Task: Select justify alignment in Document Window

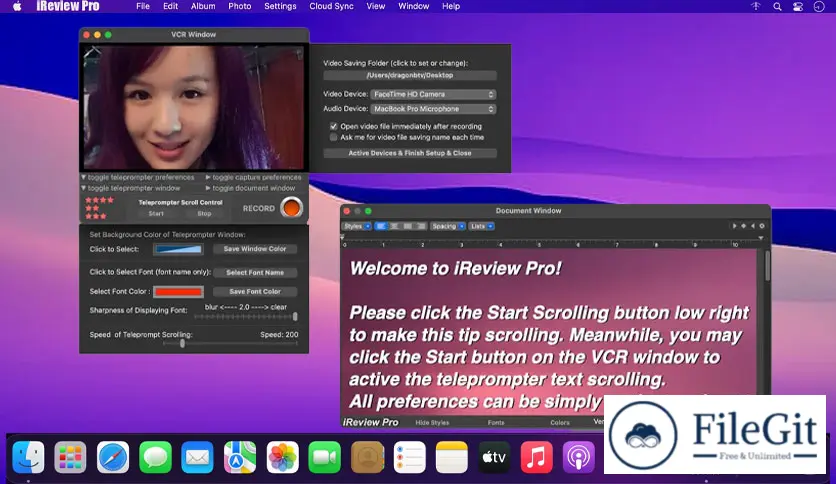Action: coord(407,226)
